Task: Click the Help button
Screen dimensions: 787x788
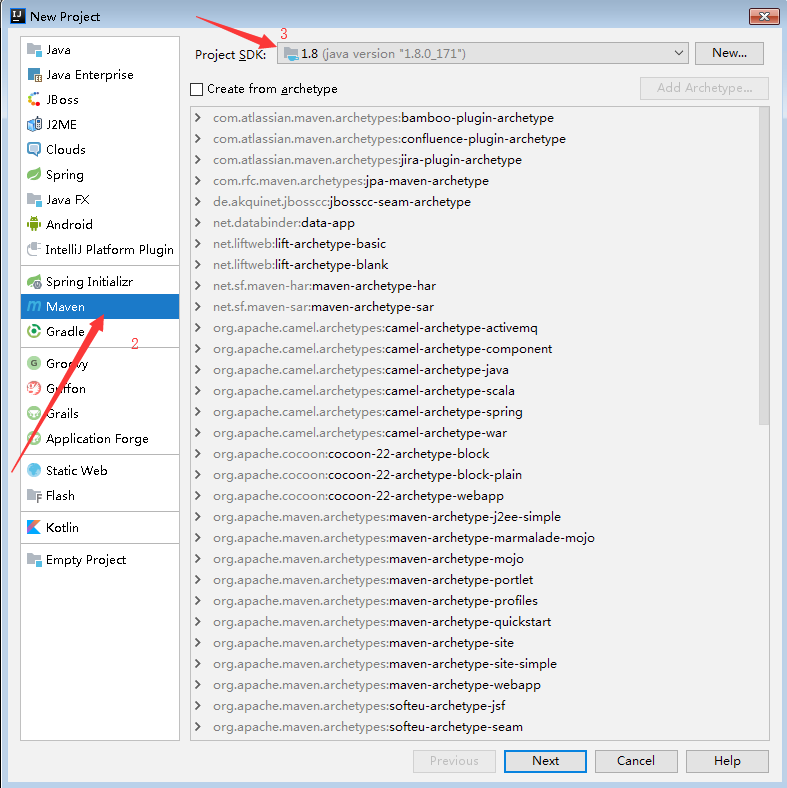Action: (x=727, y=761)
